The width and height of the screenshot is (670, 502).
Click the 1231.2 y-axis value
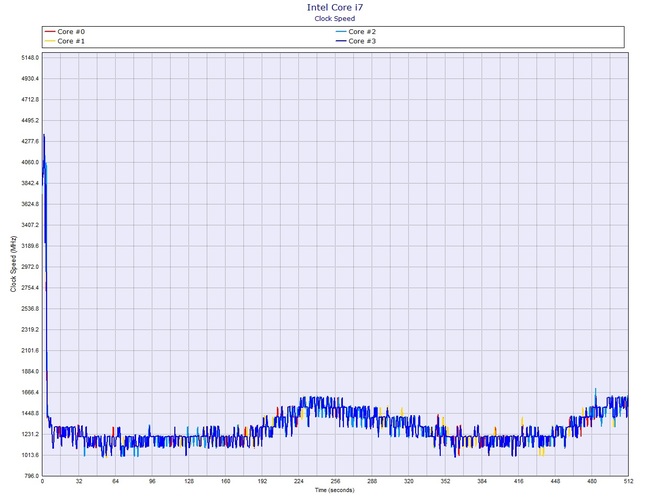coord(30,434)
